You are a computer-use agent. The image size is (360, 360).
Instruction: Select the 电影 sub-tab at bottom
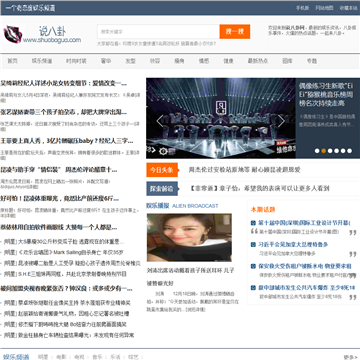pos(61,357)
